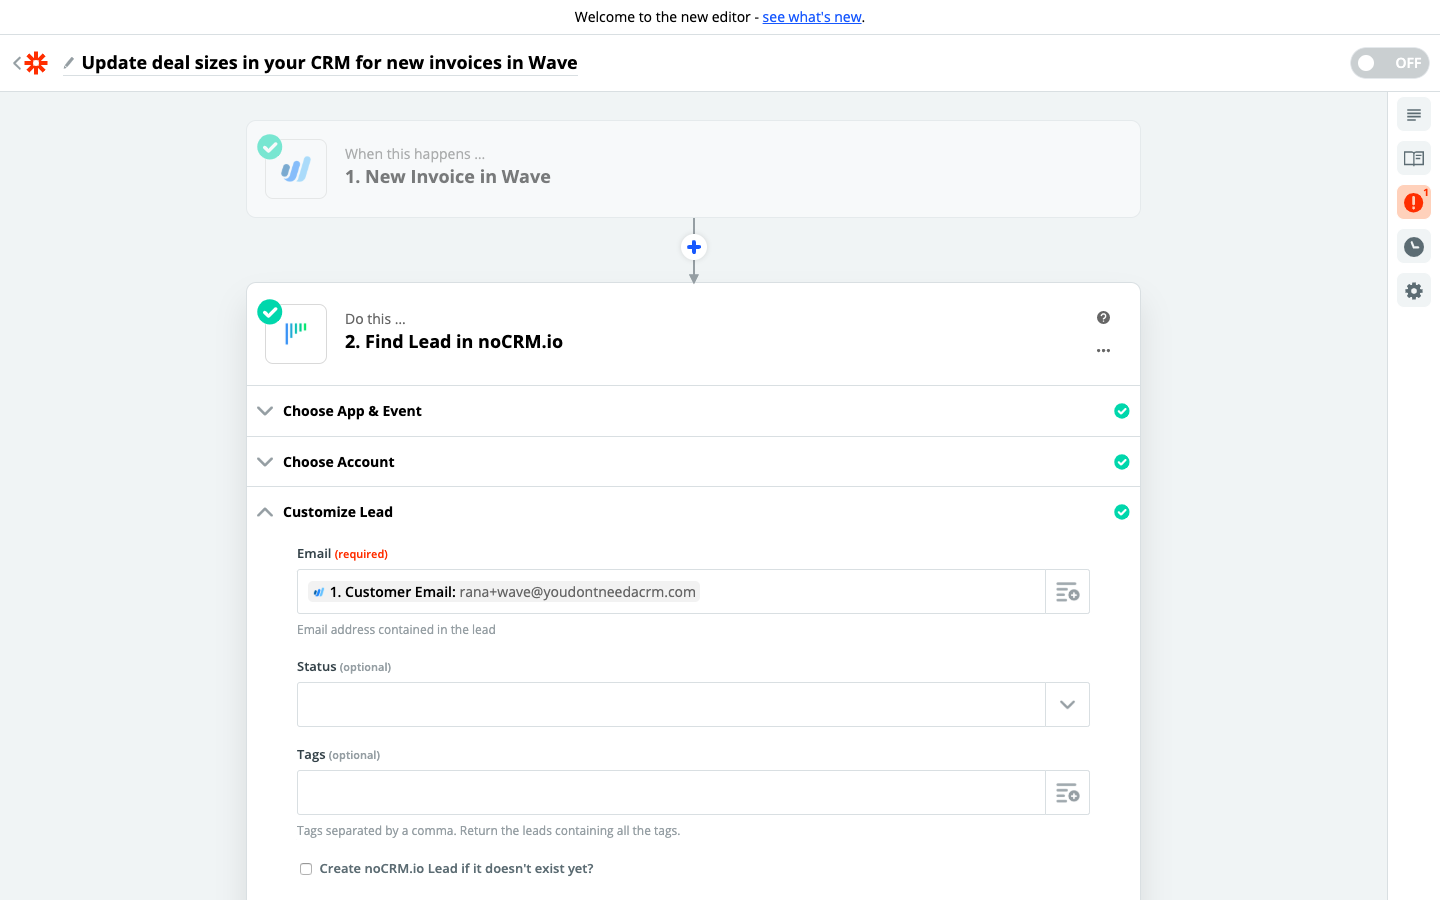Open the task history clock icon

pos(1413,247)
